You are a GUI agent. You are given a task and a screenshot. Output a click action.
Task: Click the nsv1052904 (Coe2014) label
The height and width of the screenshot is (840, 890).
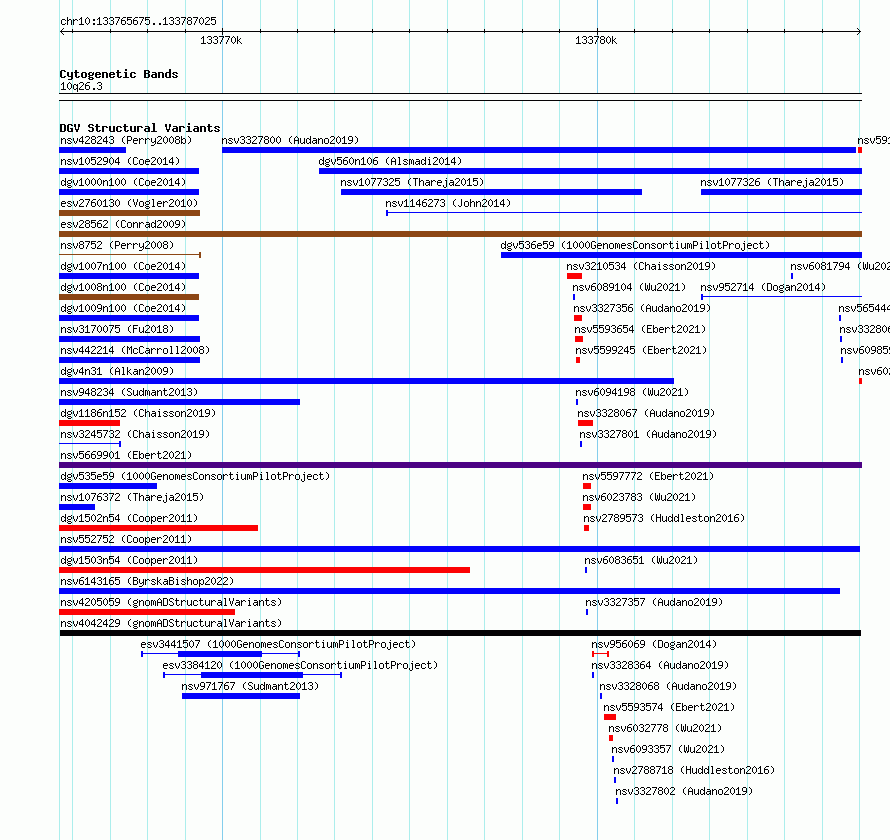tap(120, 161)
